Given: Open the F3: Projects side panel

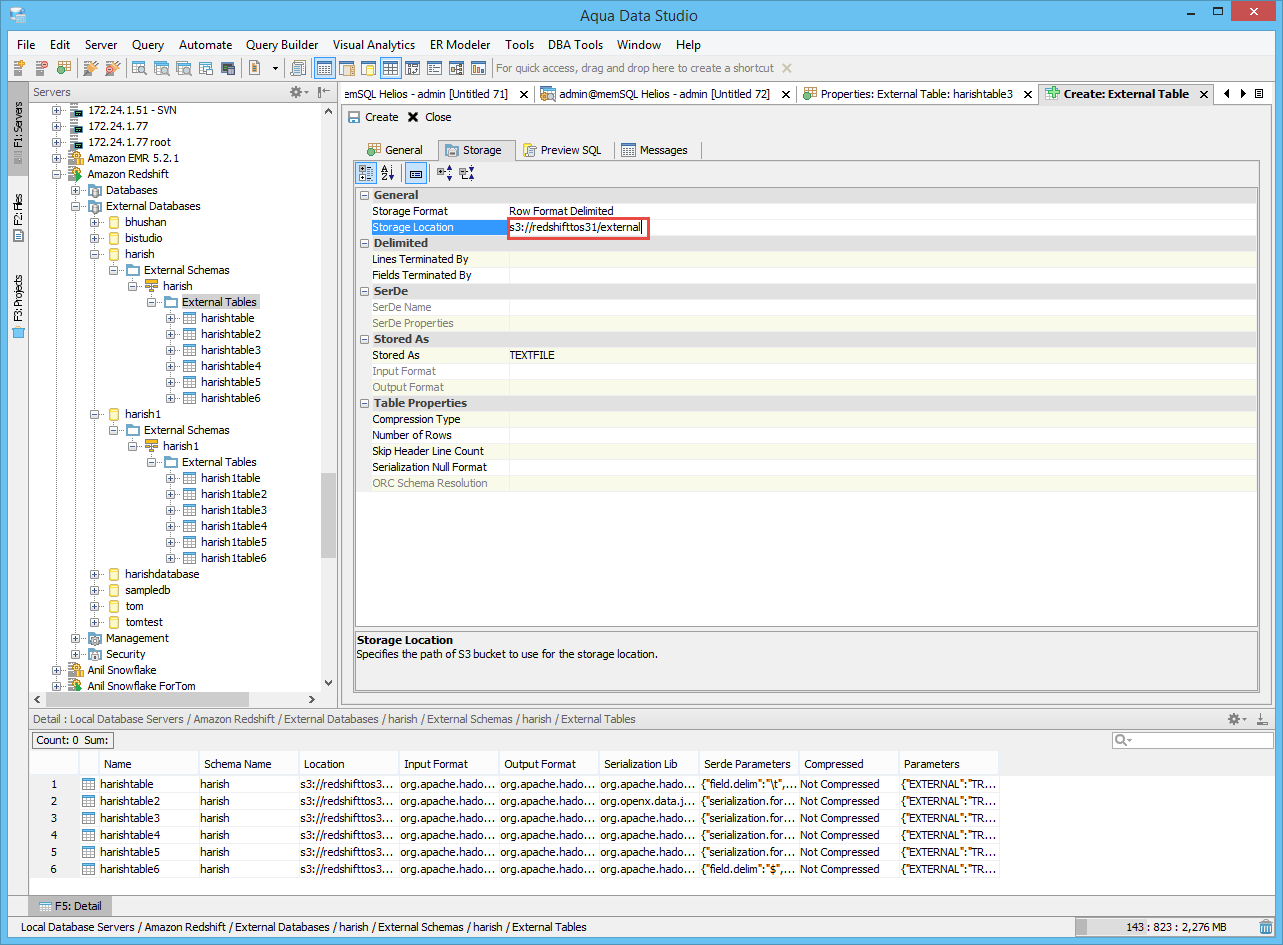Looking at the screenshot, I should pos(18,306).
